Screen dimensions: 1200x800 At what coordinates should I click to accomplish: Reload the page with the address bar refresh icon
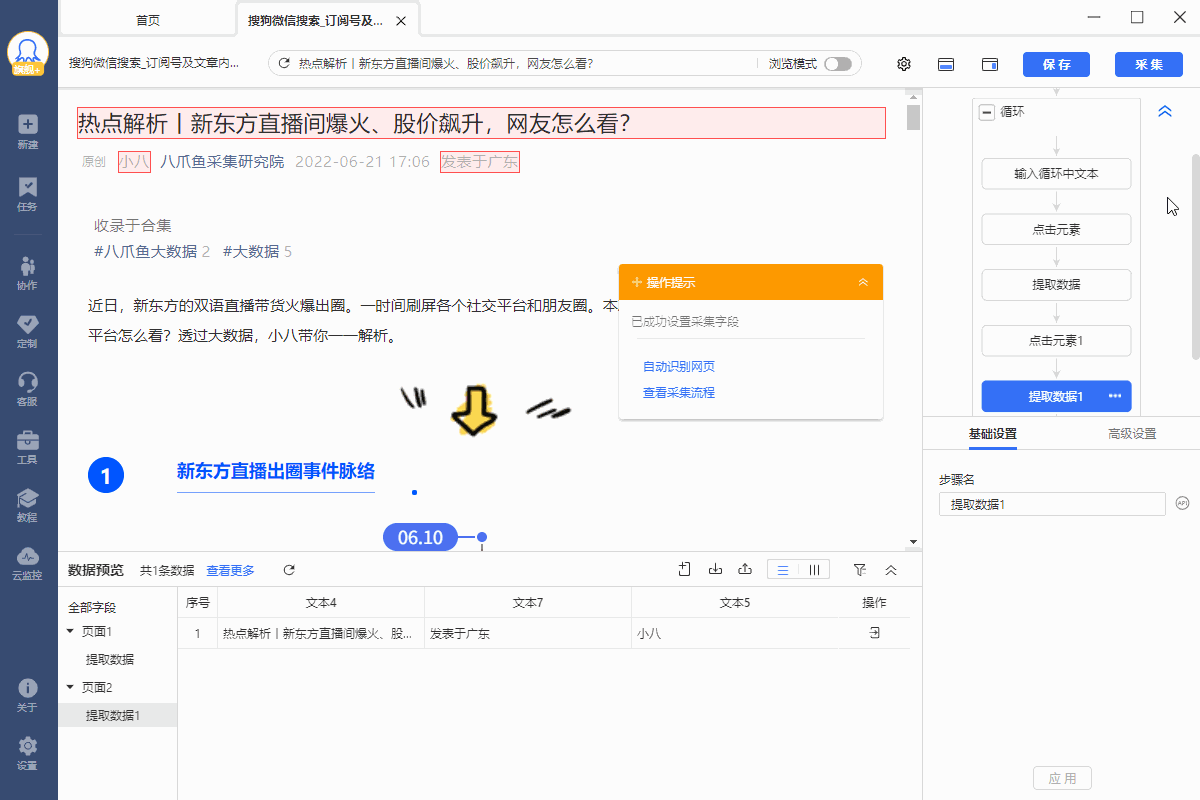point(284,64)
